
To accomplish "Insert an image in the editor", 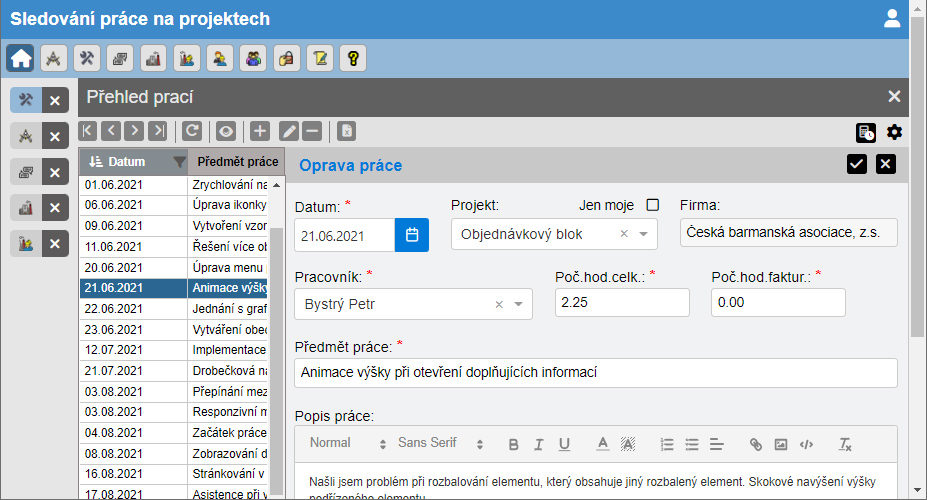I will click(781, 444).
